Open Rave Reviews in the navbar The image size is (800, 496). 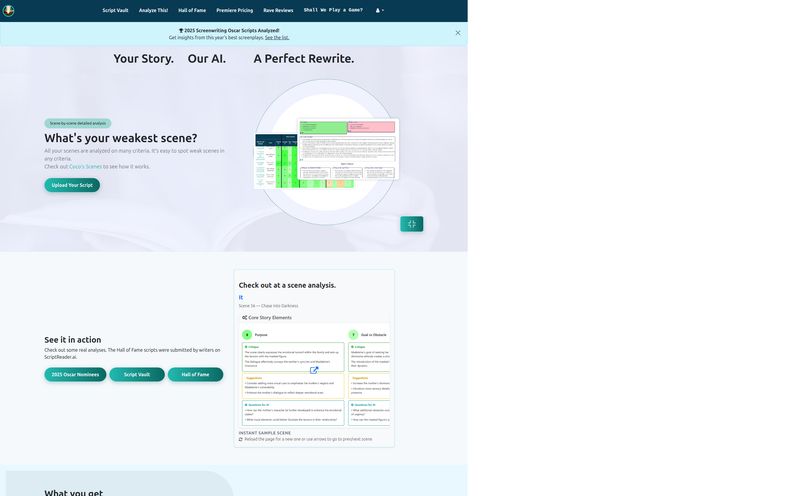pos(278,10)
